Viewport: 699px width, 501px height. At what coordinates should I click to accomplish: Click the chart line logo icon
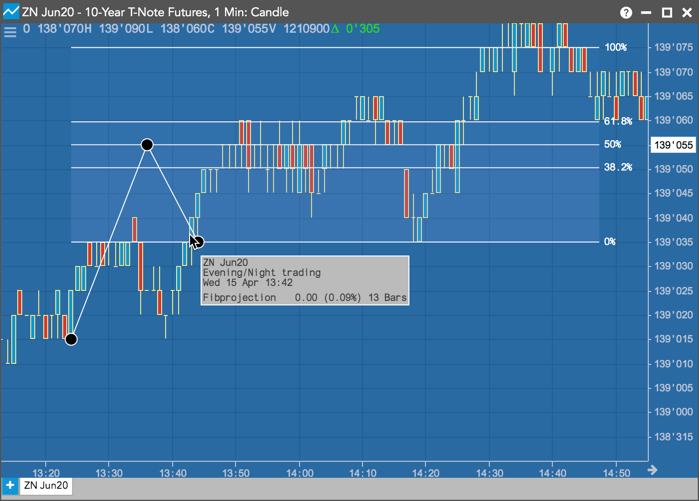(11, 12)
